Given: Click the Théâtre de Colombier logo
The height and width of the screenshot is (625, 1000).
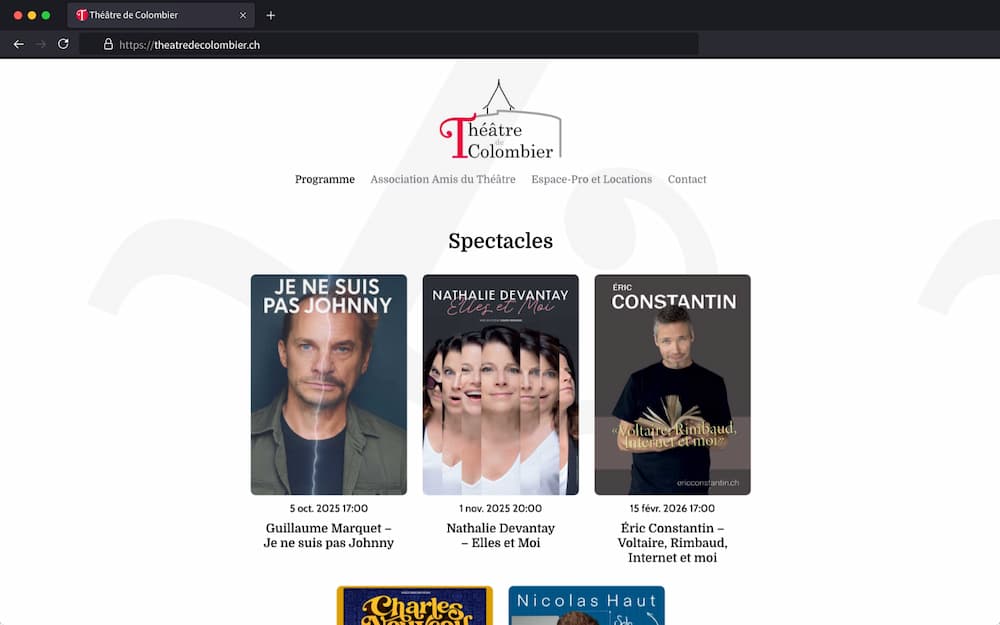Looking at the screenshot, I should pos(501,119).
